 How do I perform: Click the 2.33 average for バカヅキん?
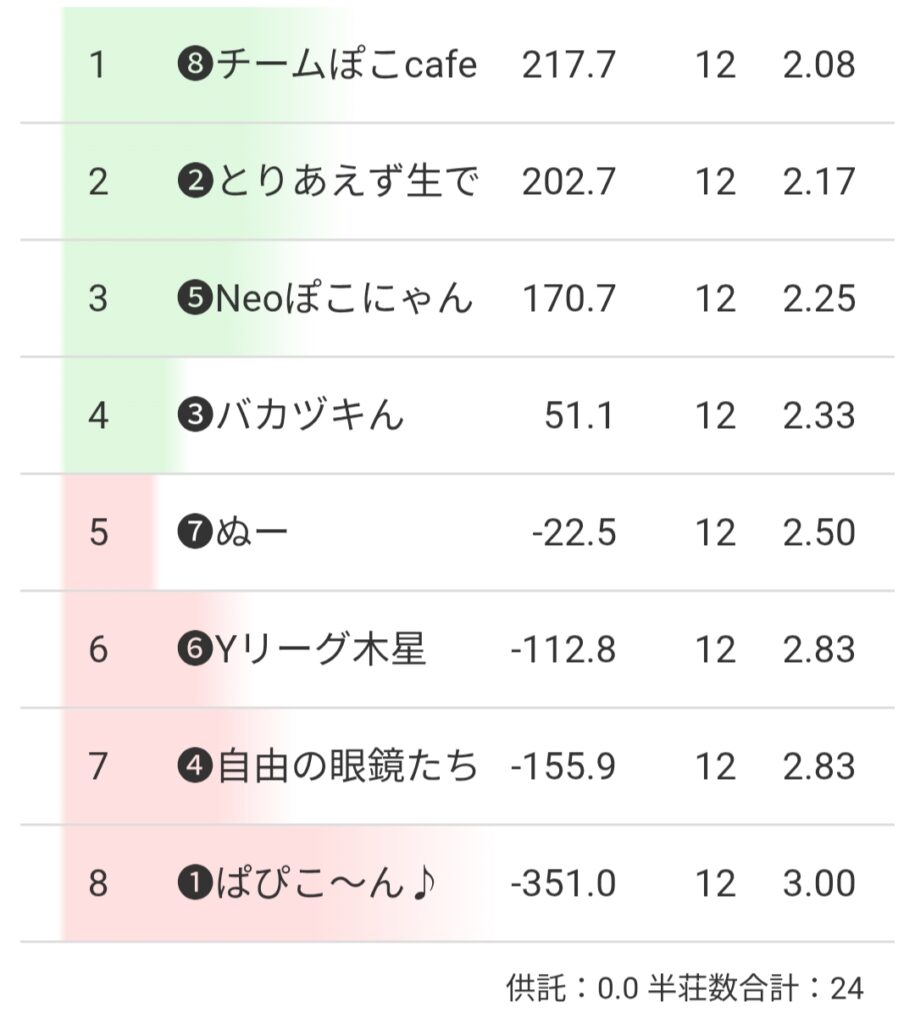click(x=819, y=415)
